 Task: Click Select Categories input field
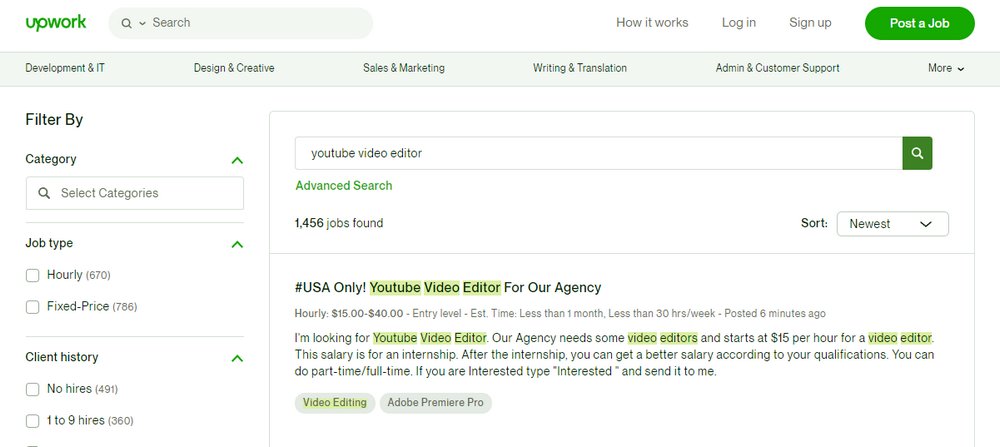pos(135,193)
